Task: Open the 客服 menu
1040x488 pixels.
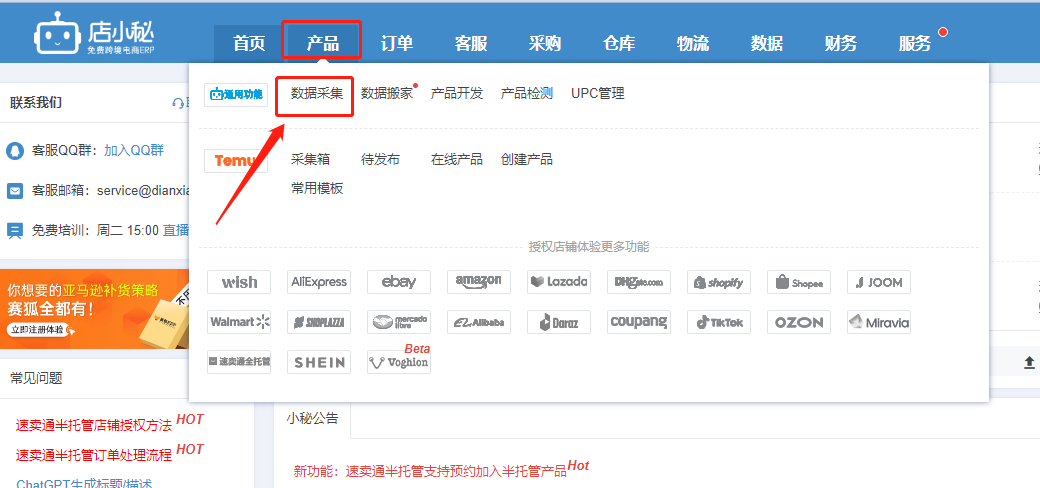Action: pyautogui.click(x=471, y=44)
